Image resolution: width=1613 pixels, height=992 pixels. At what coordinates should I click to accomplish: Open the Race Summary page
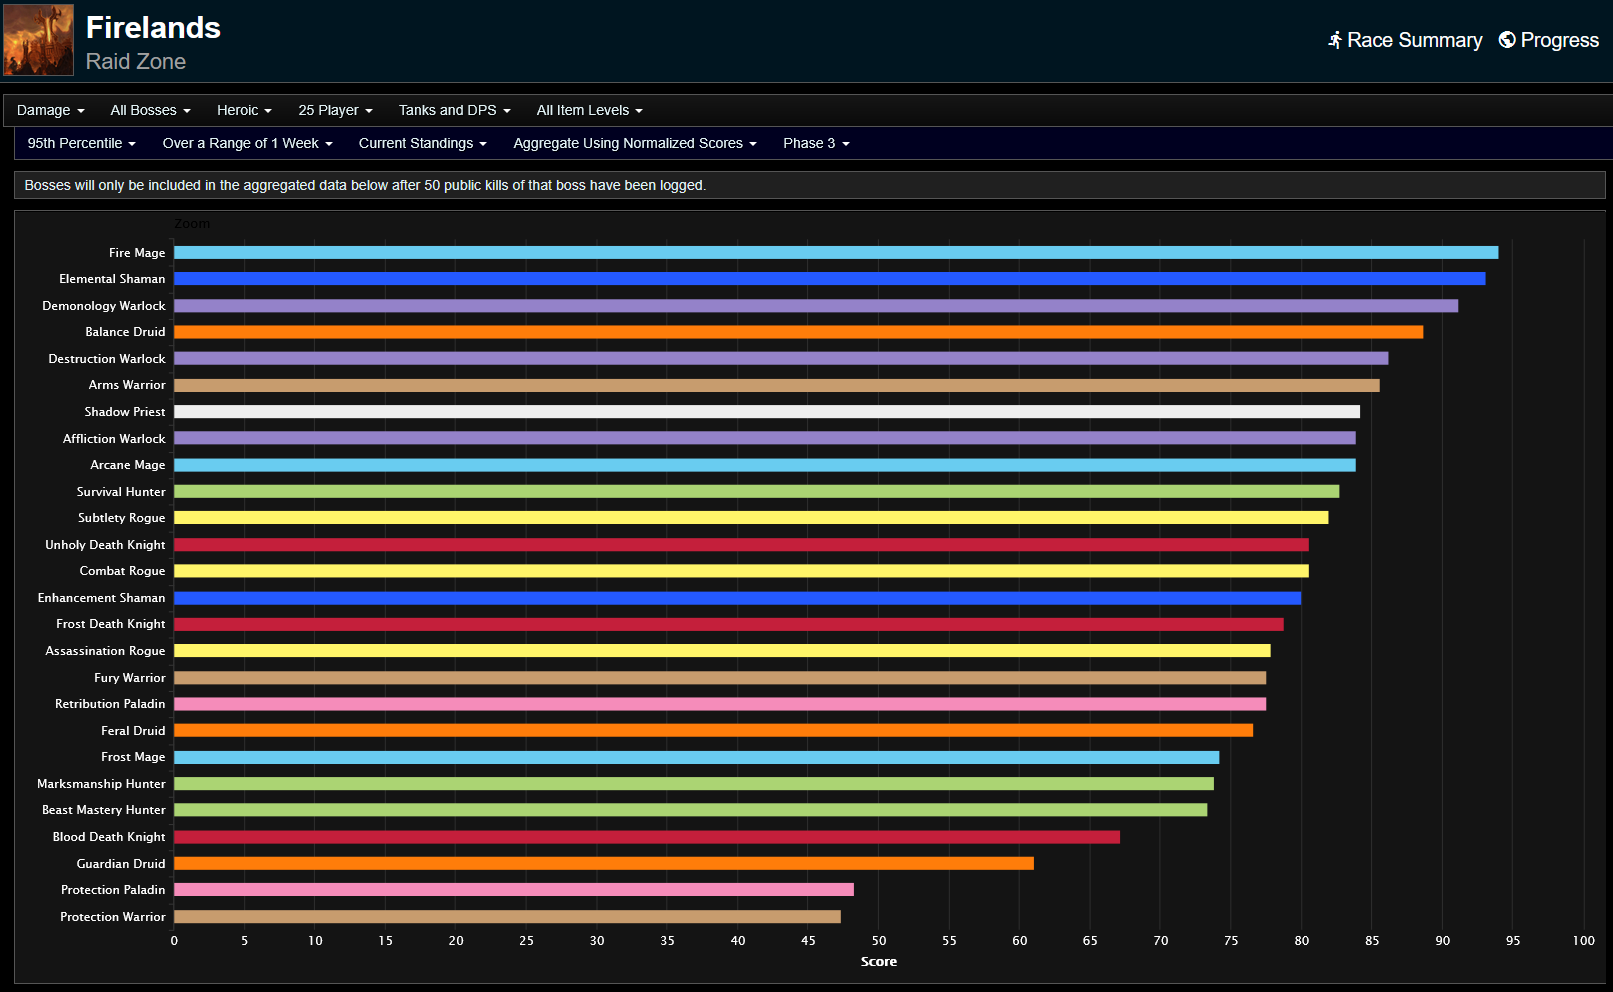tap(1413, 40)
